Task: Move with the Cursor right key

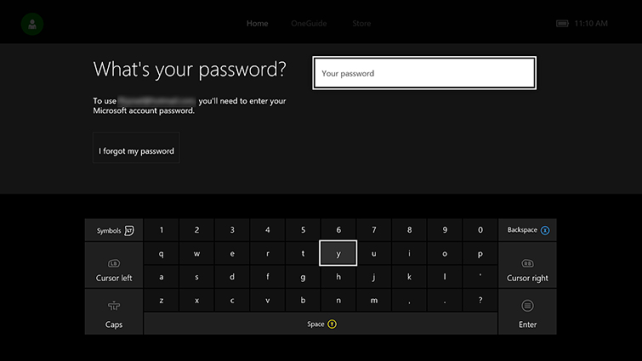Action: pyautogui.click(x=527, y=265)
